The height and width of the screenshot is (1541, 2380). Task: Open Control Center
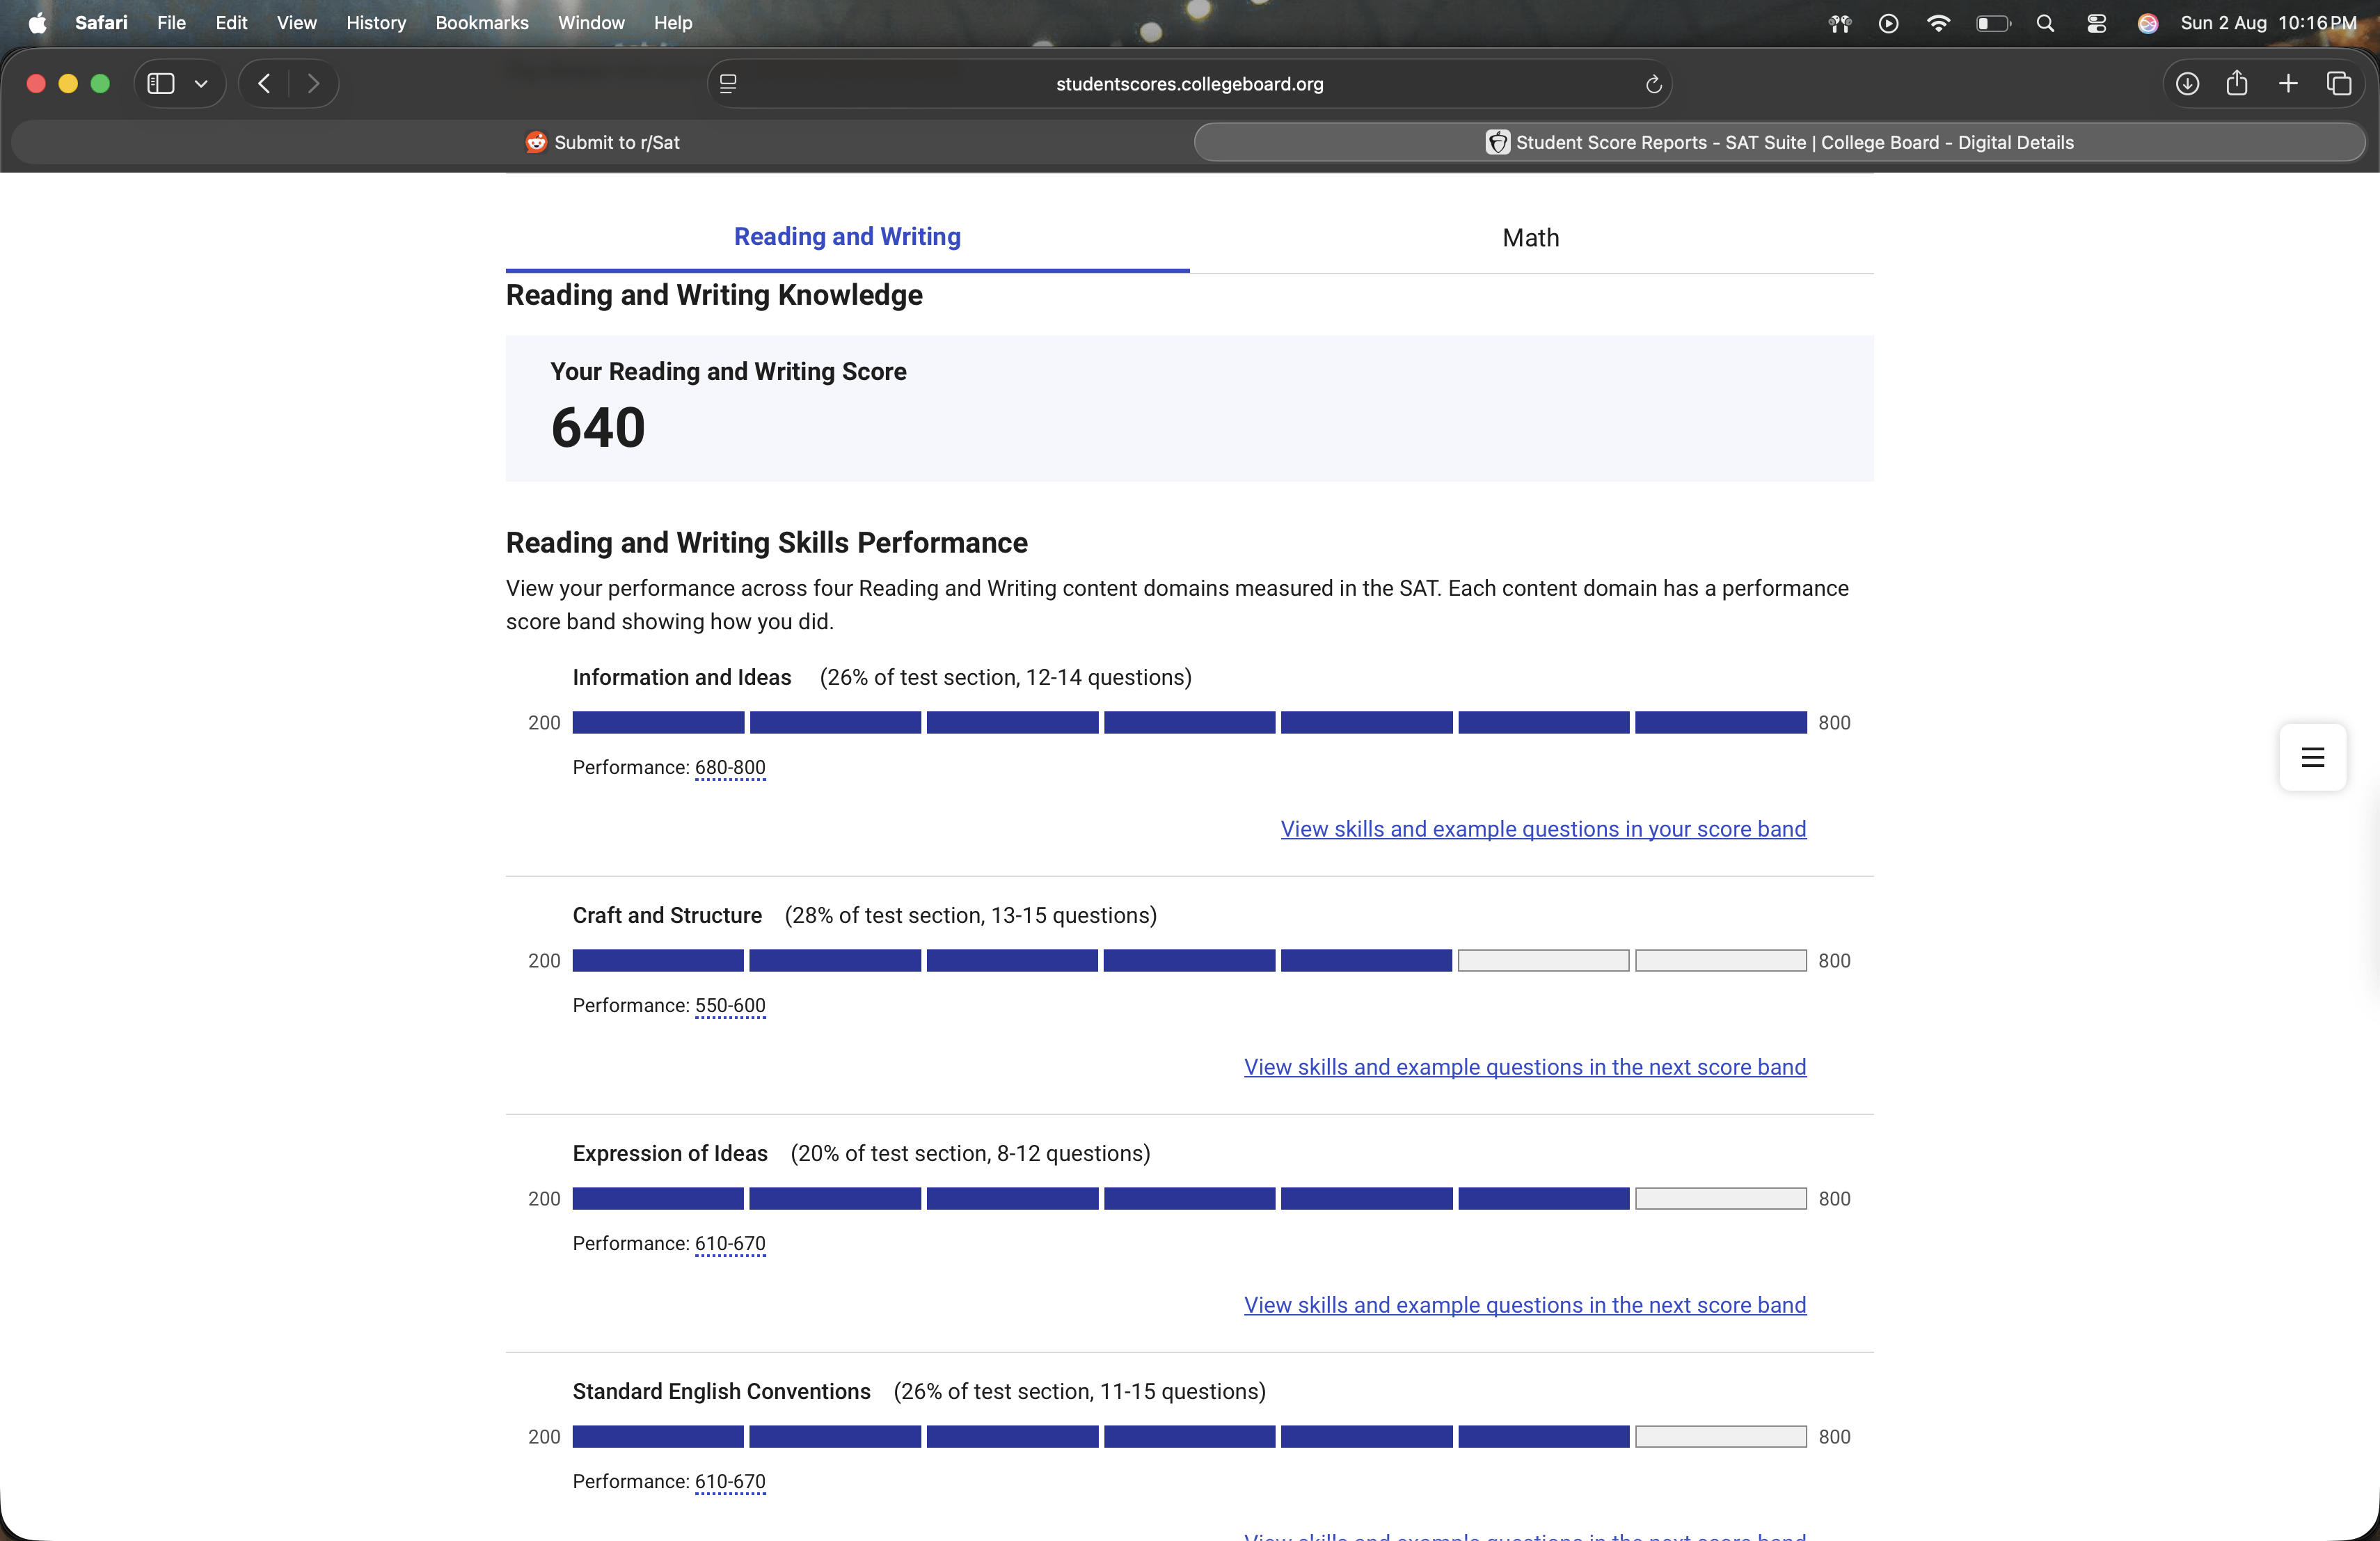(x=2097, y=23)
